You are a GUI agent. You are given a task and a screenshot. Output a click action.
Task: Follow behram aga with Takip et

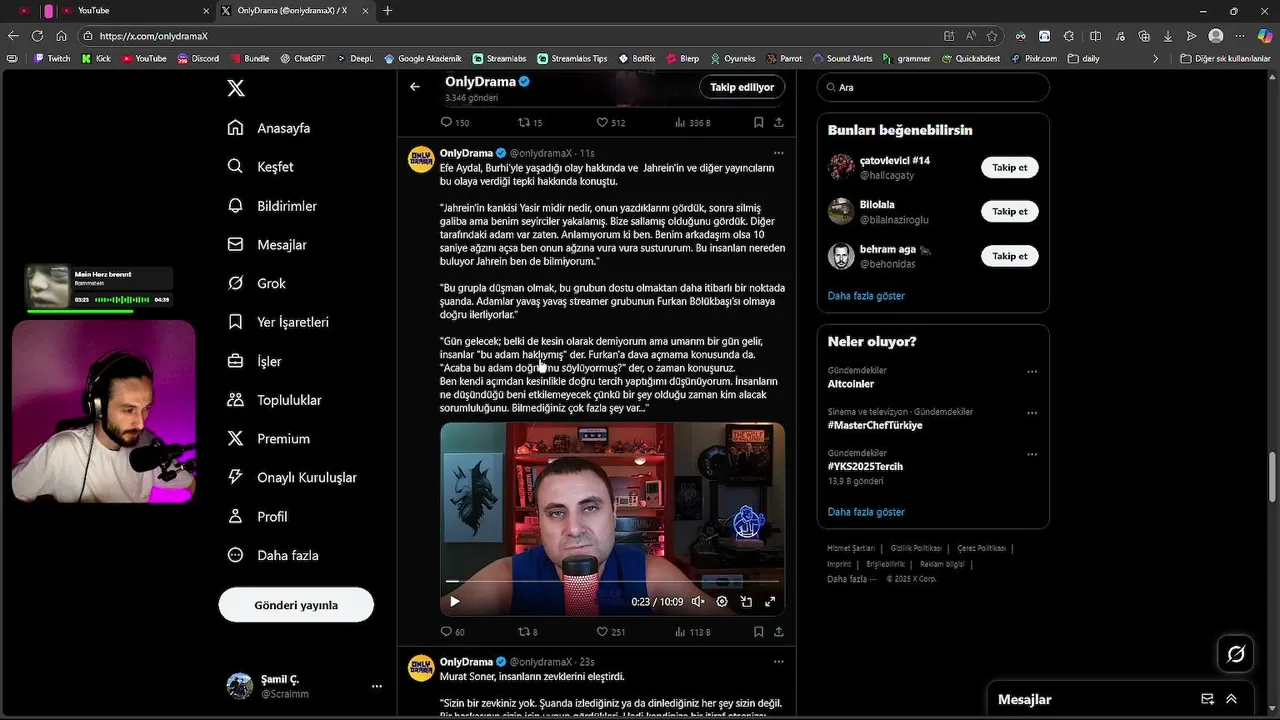[1009, 256]
